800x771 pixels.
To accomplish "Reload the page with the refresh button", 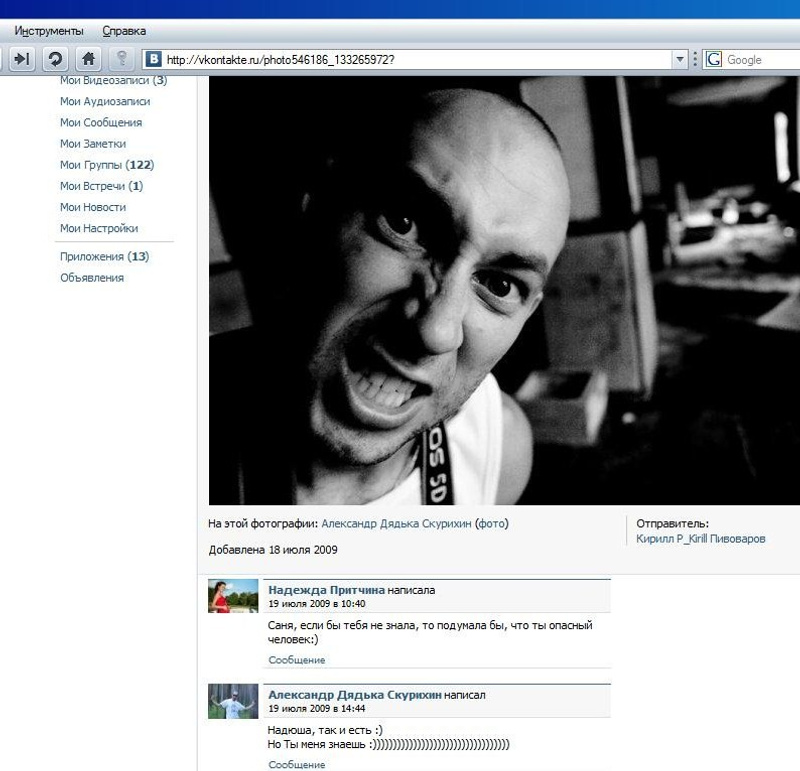I will 55,59.
